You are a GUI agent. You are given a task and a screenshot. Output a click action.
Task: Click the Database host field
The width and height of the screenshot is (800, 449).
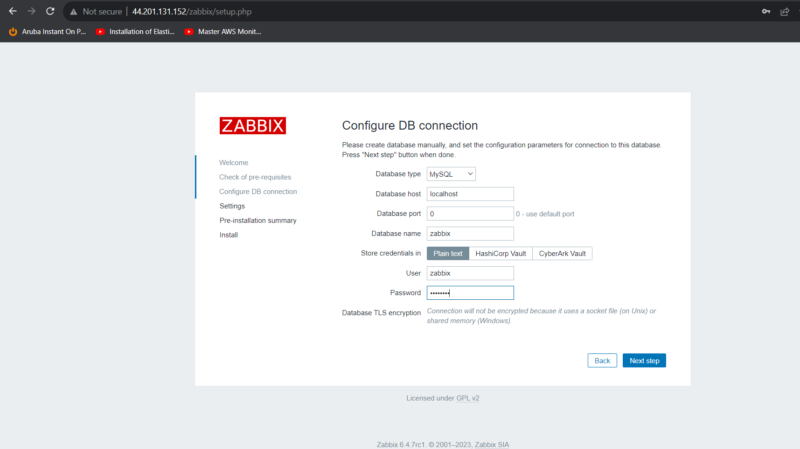469,194
